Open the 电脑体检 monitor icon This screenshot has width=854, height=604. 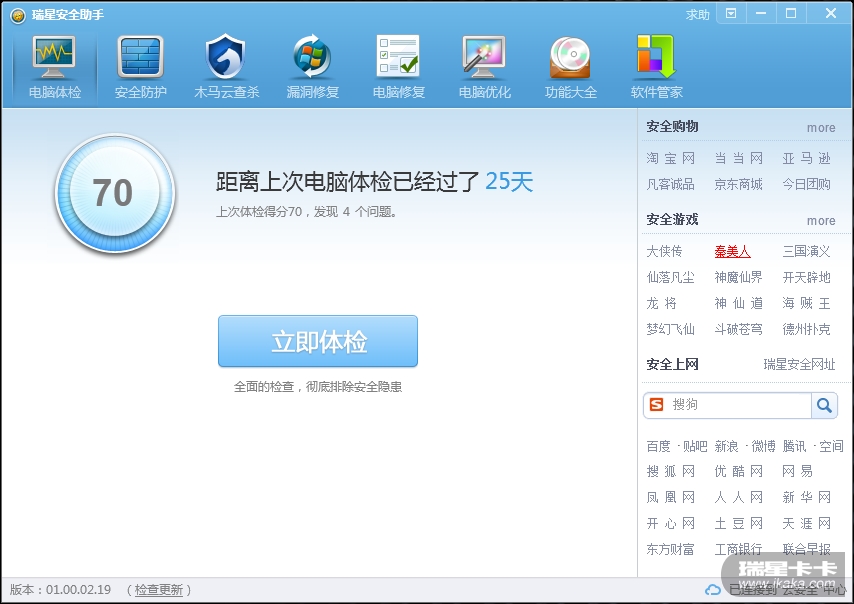(x=54, y=57)
